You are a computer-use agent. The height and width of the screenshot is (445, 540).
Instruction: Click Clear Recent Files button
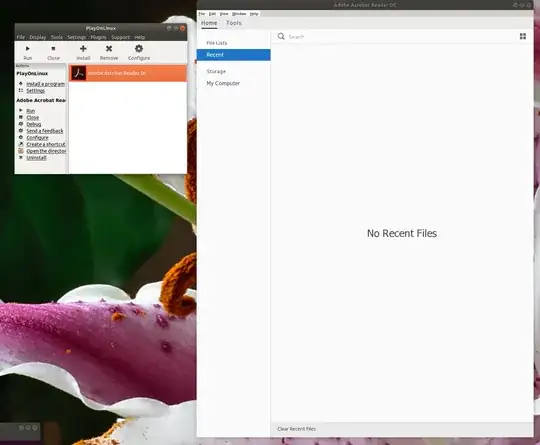(297, 429)
